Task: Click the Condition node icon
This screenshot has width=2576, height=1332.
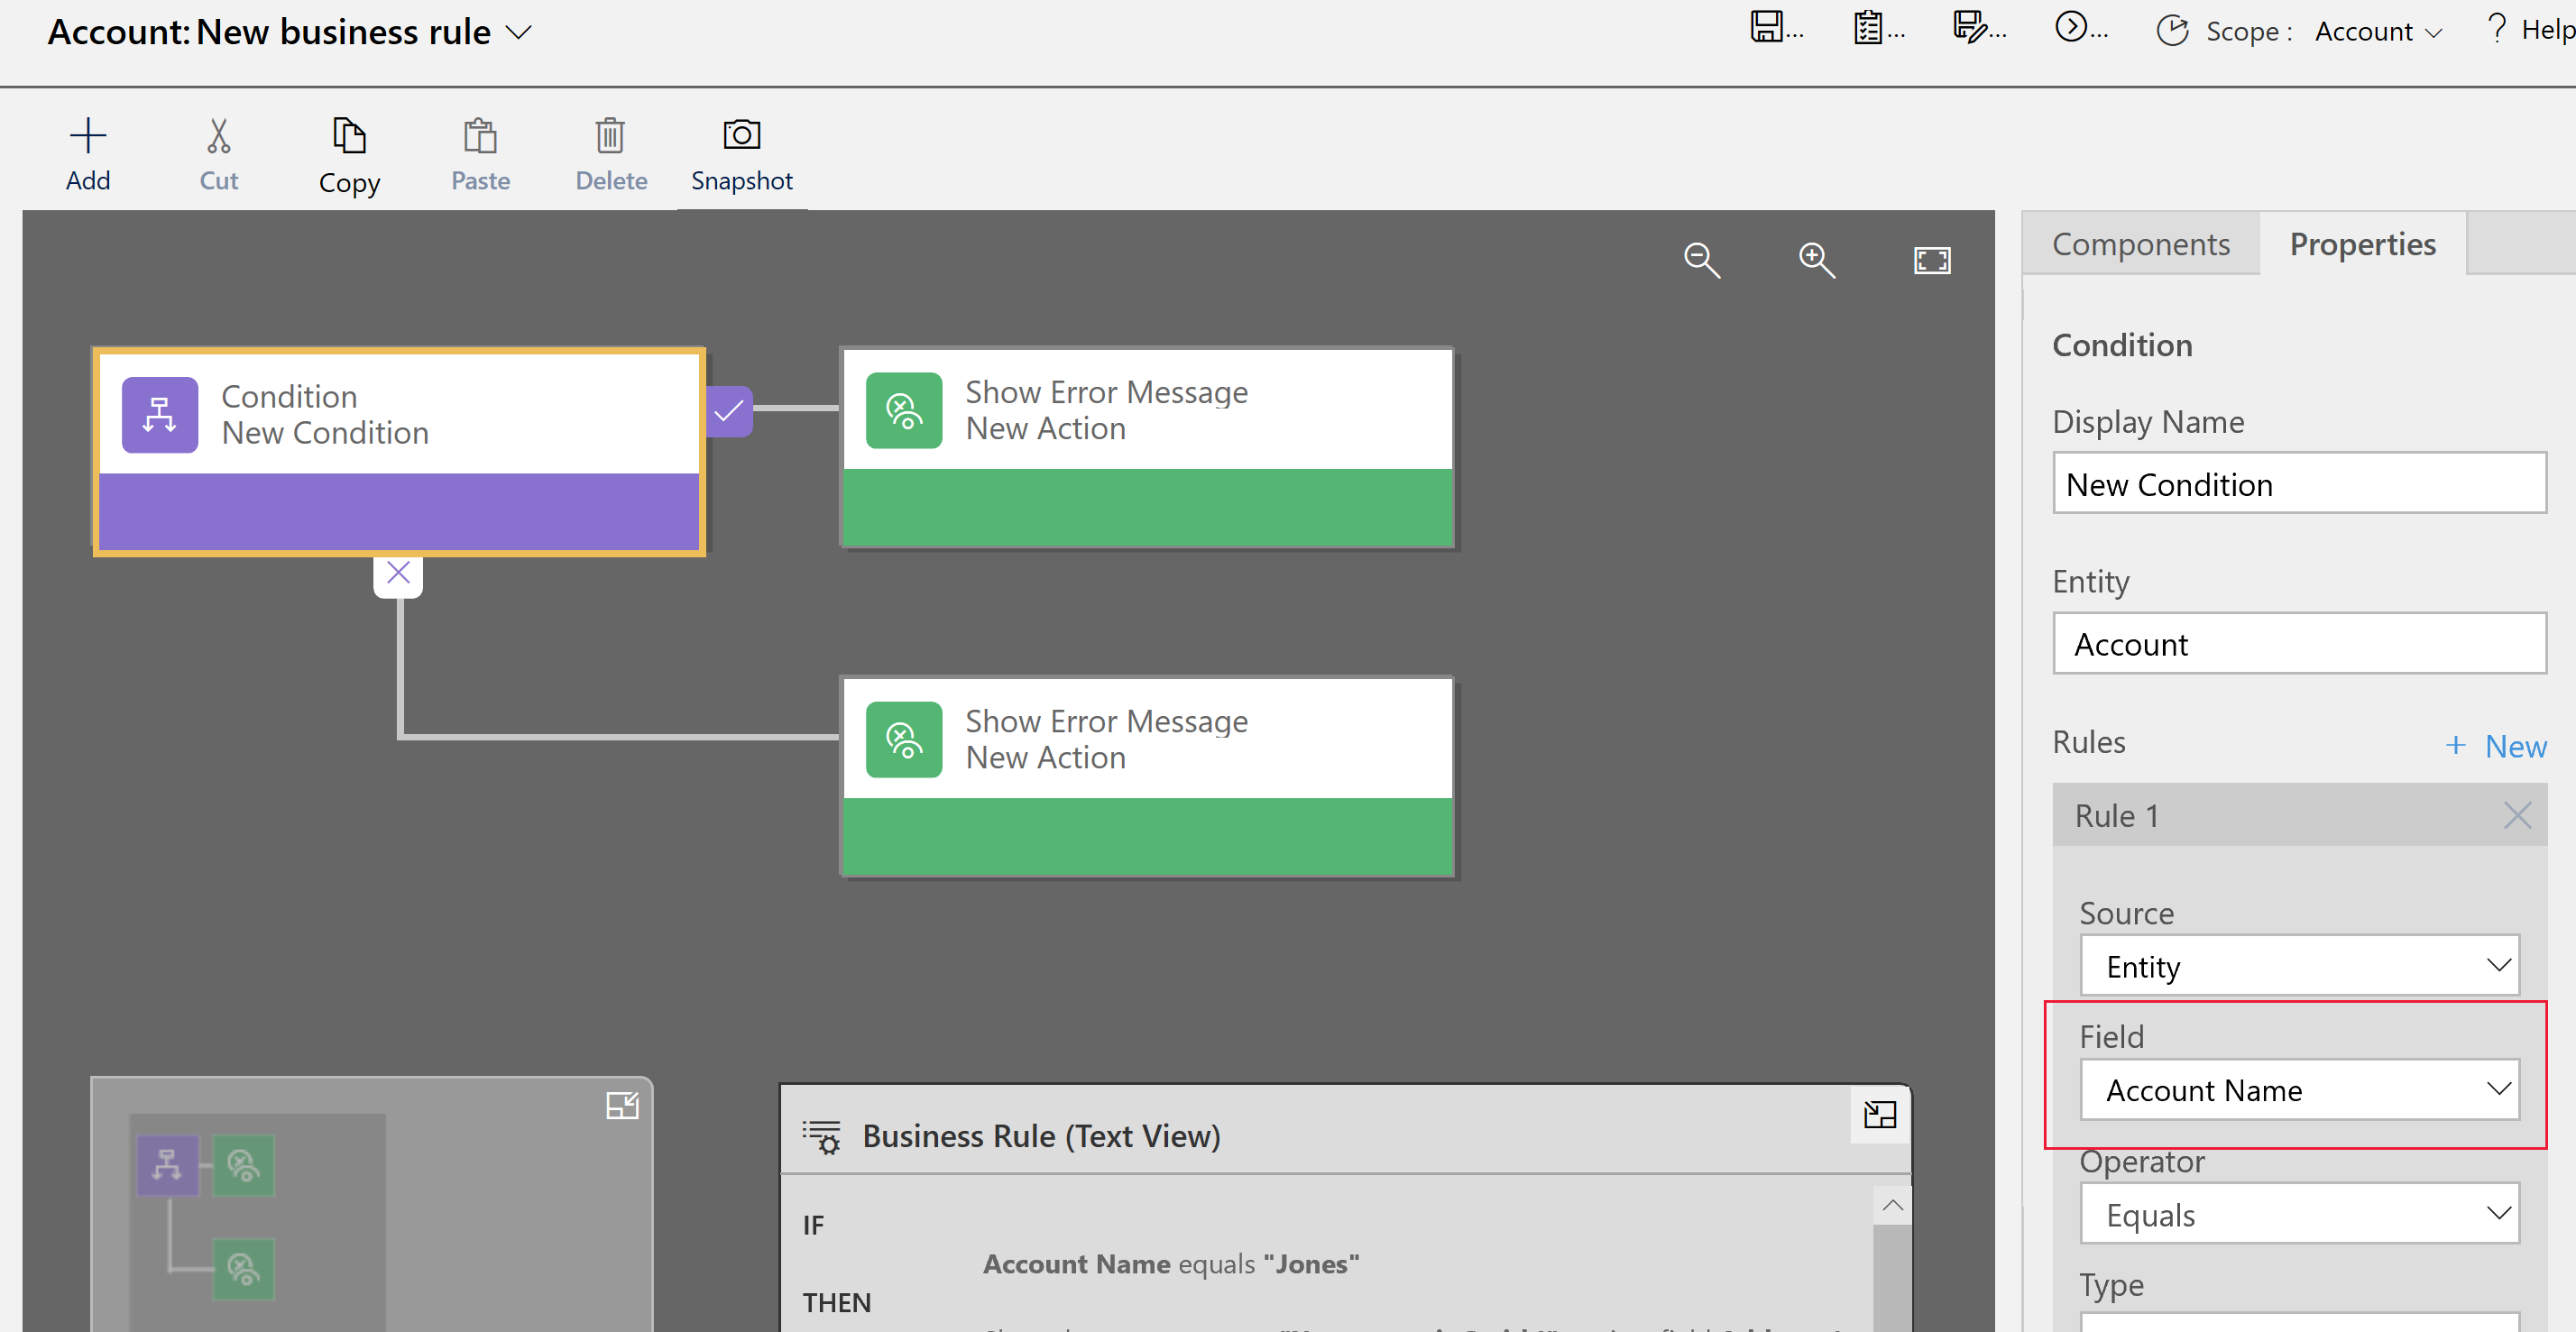Action: (158, 413)
